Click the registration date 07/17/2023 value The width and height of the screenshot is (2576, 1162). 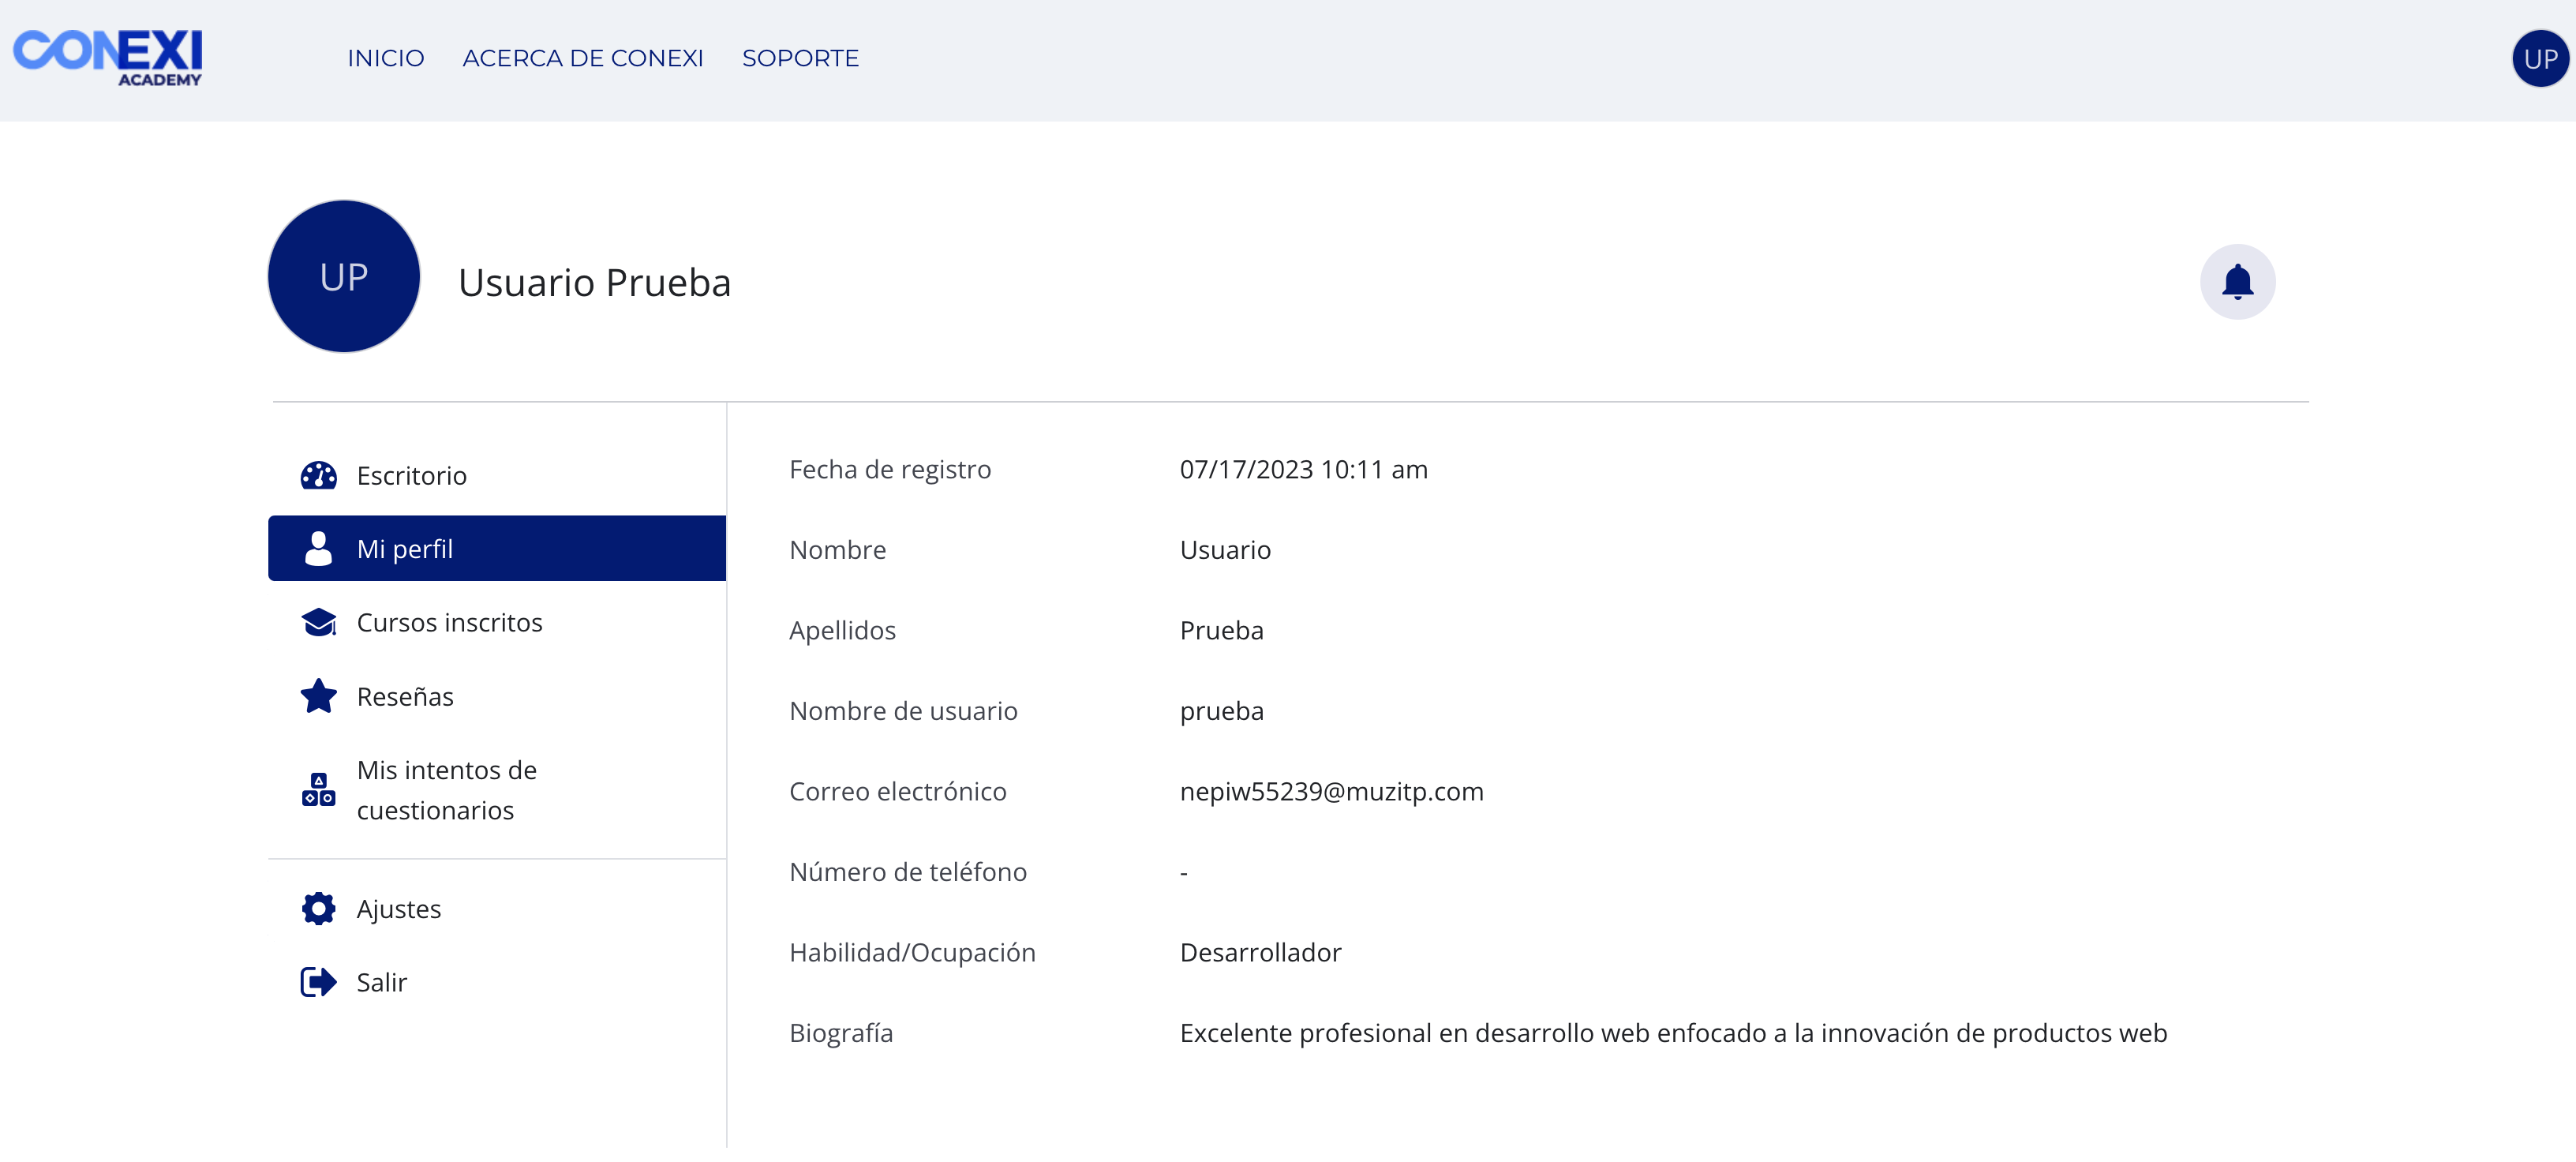(1303, 468)
